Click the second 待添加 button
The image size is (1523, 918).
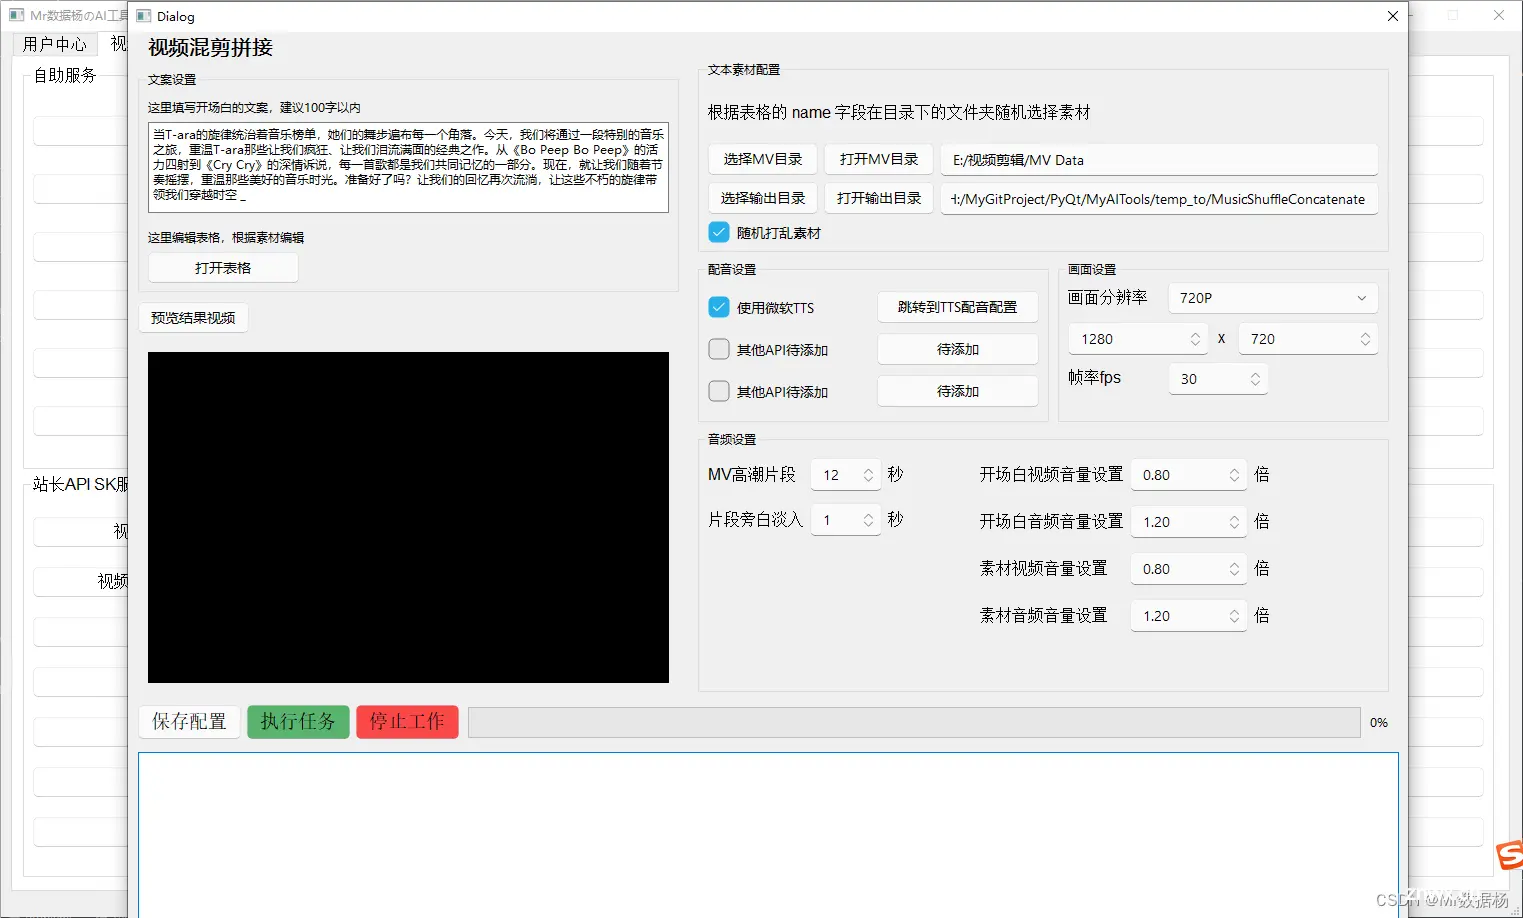coord(958,391)
